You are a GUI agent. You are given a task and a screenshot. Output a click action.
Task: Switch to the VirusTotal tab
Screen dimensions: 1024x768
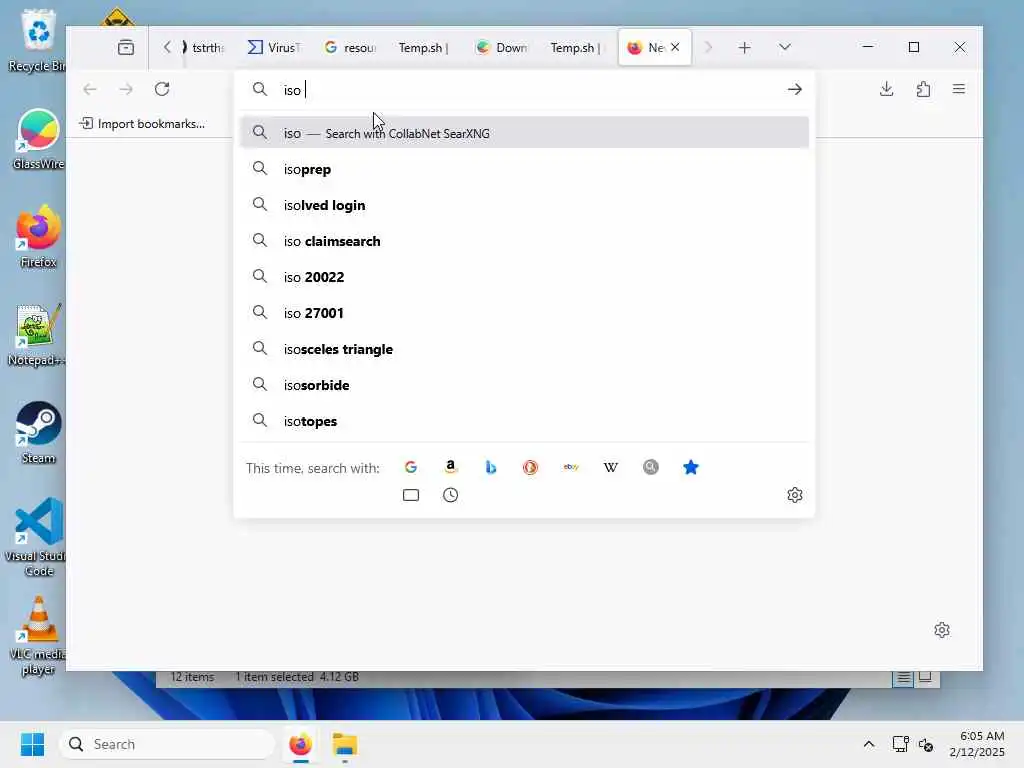click(x=274, y=48)
